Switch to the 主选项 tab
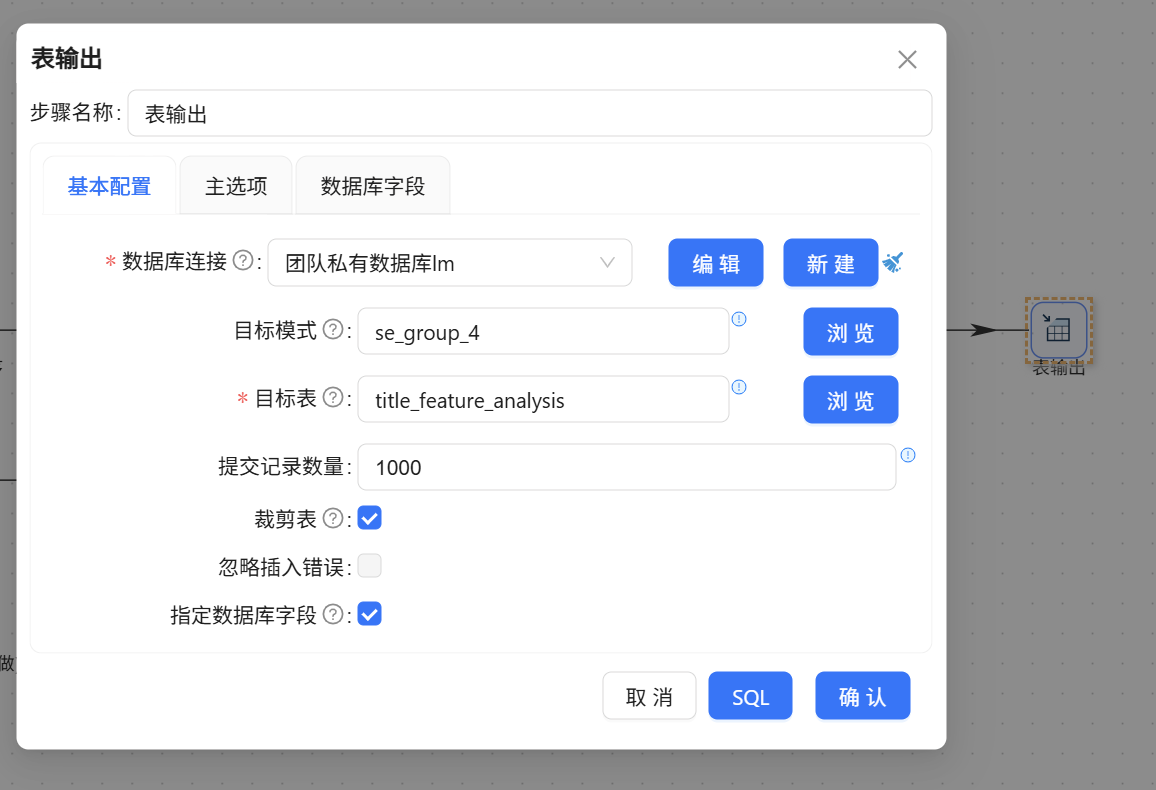Image resolution: width=1156 pixels, height=790 pixels. click(x=236, y=186)
